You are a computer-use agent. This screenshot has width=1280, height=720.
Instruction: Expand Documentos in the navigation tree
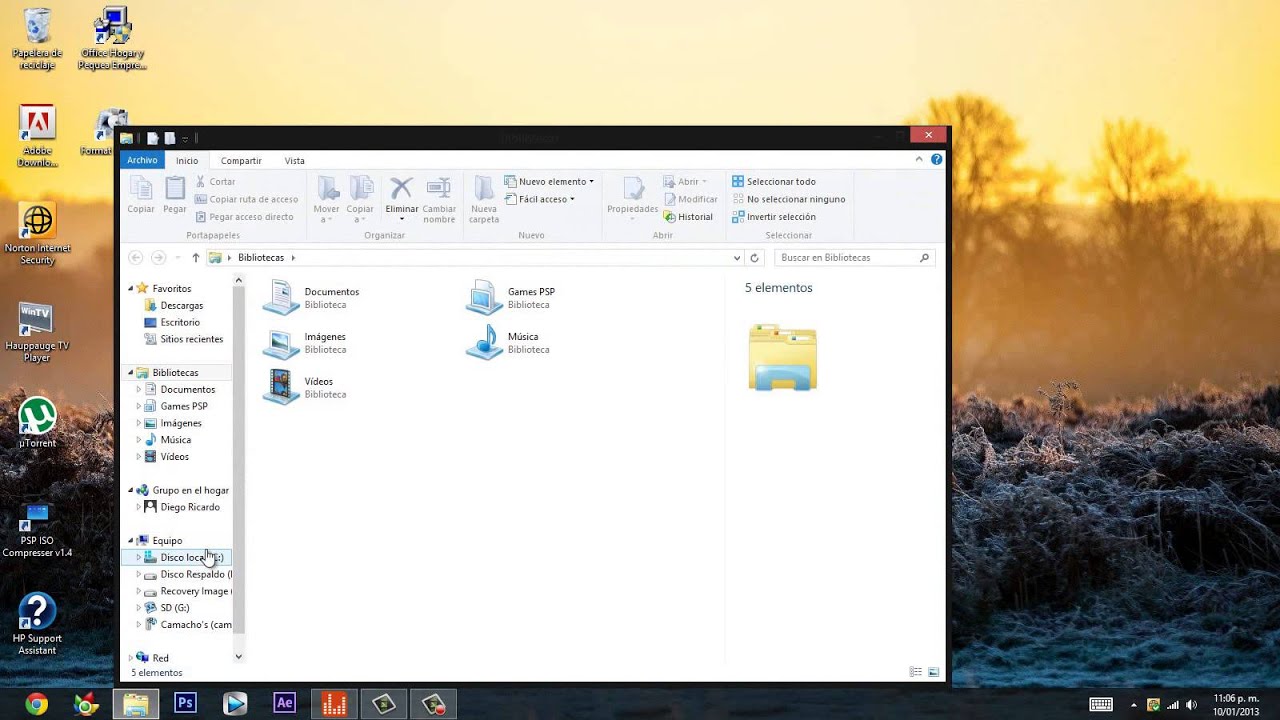[139, 389]
